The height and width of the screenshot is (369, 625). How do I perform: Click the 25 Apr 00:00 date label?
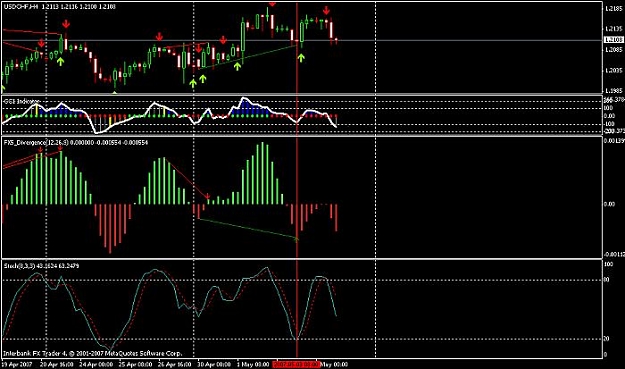pyautogui.click(x=136, y=364)
